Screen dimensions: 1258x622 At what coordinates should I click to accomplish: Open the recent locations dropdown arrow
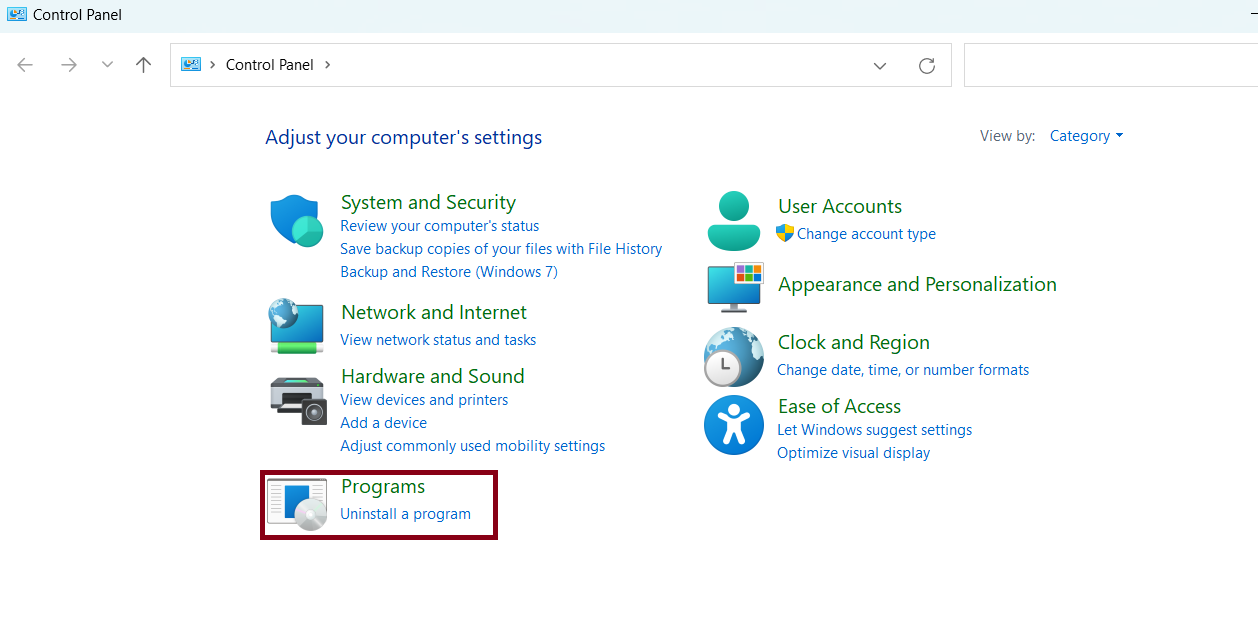click(107, 65)
